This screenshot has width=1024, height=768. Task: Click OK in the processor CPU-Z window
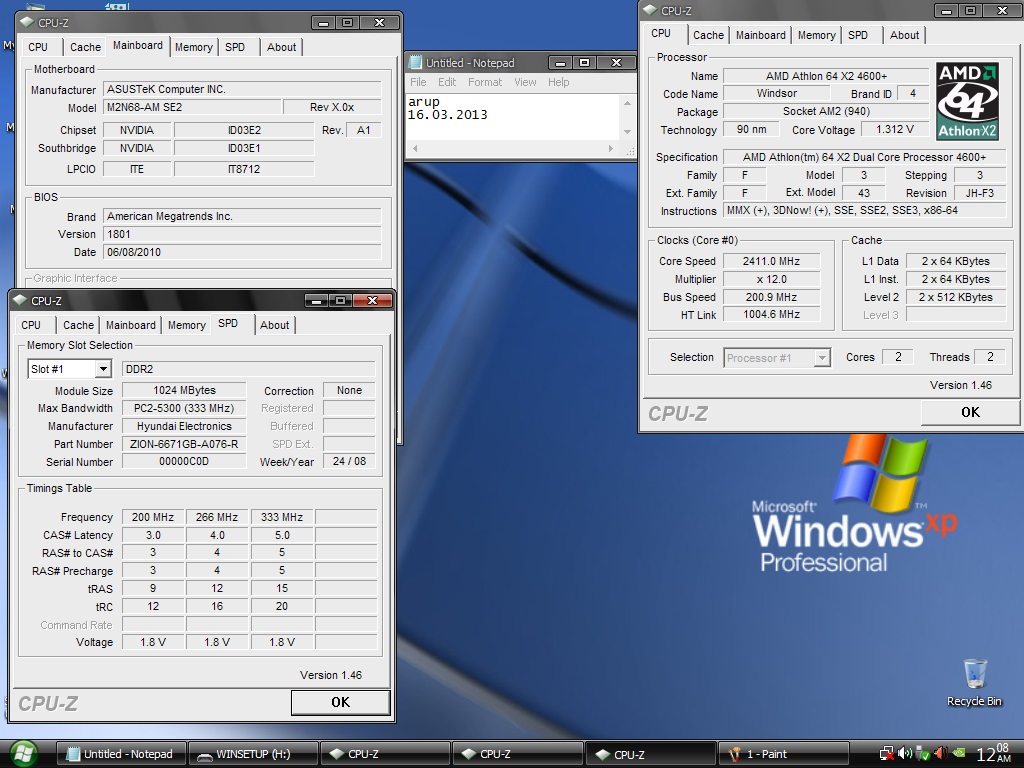click(x=970, y=412)
